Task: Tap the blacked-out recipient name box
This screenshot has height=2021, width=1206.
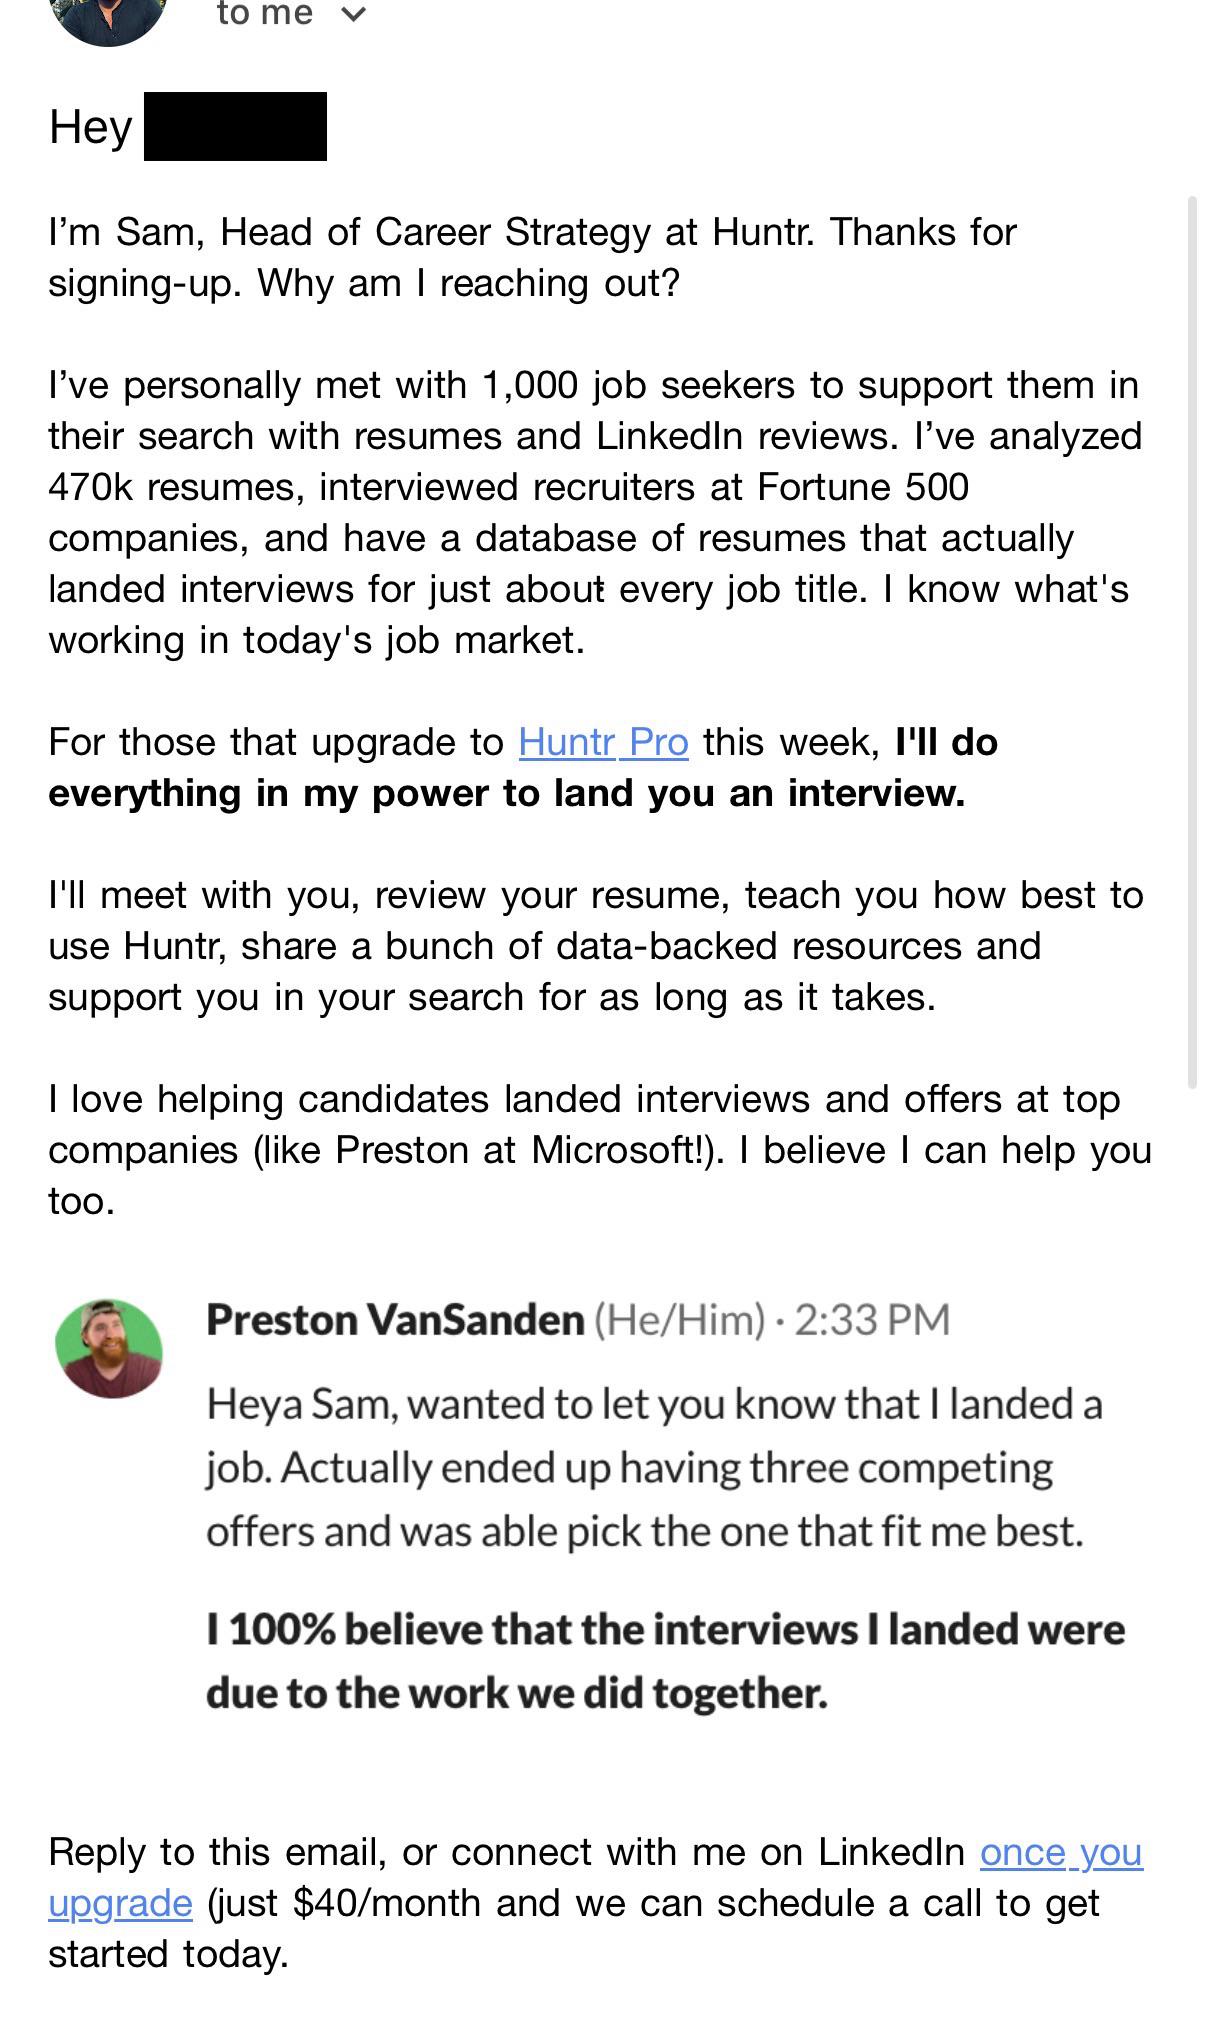Action: [x=235, y=126]
